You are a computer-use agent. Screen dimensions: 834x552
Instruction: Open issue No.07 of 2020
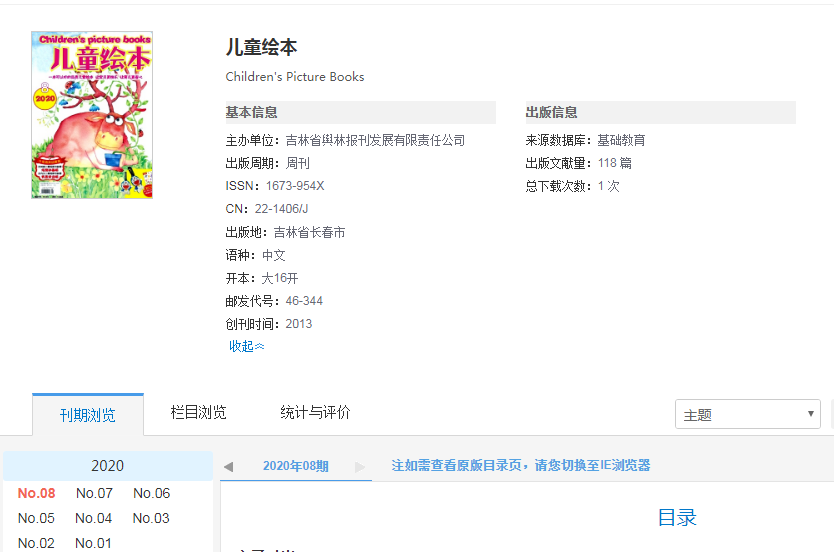94,493
